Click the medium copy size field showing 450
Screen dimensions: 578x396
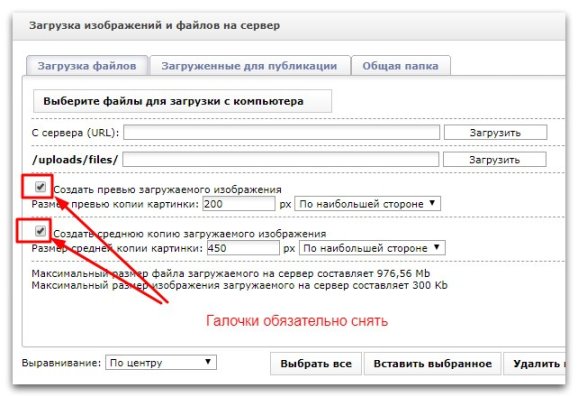(x=243, y=248)
